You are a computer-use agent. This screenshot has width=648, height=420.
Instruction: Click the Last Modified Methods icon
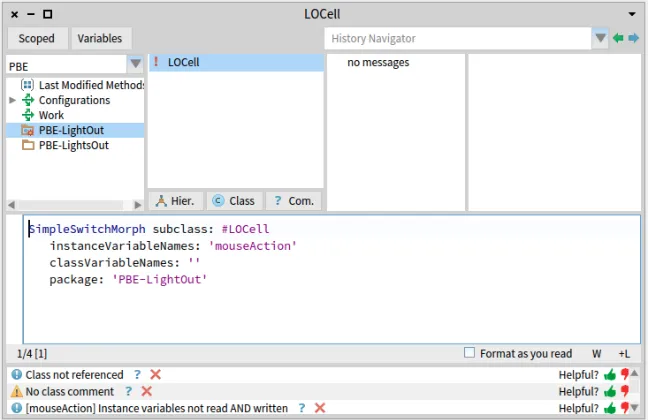27,85
